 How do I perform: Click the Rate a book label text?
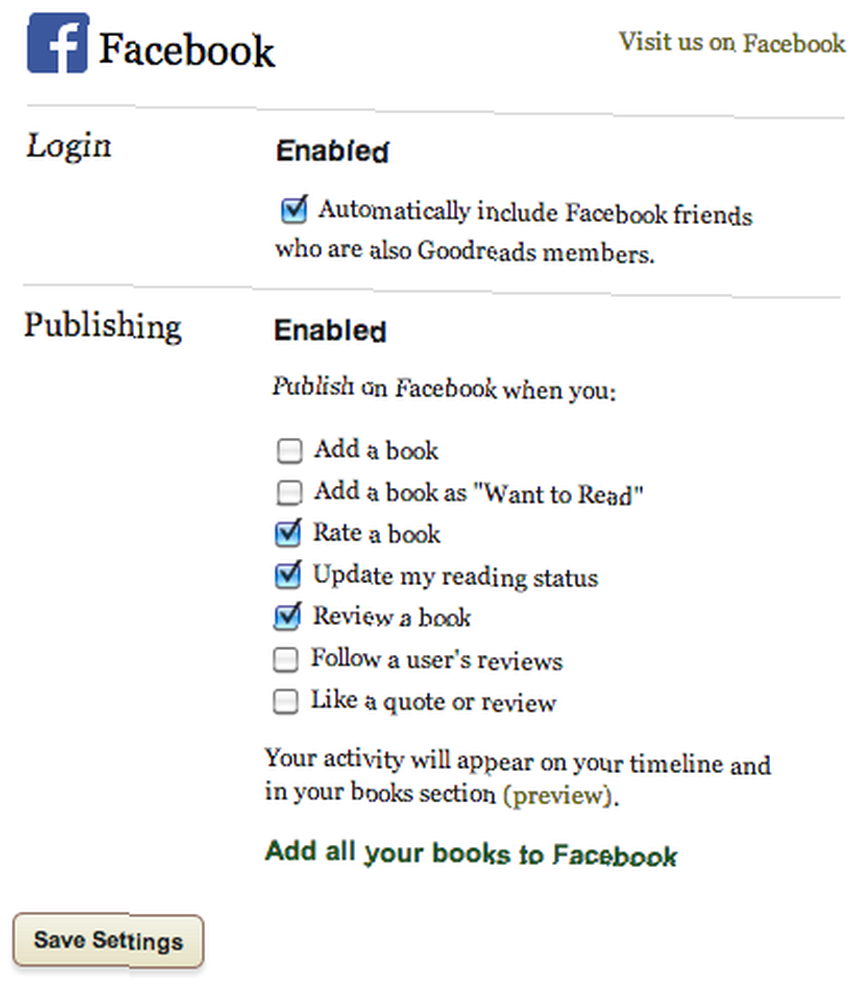coord(376,533)
